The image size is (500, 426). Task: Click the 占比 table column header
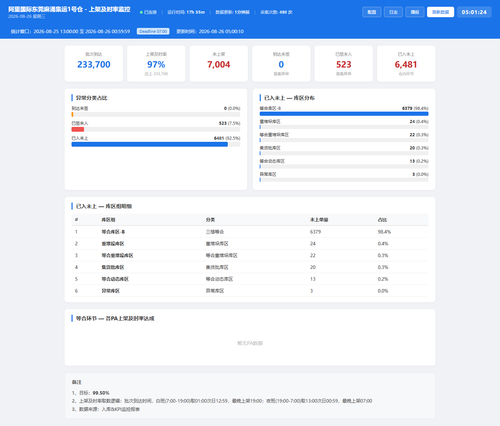point(382,220)
